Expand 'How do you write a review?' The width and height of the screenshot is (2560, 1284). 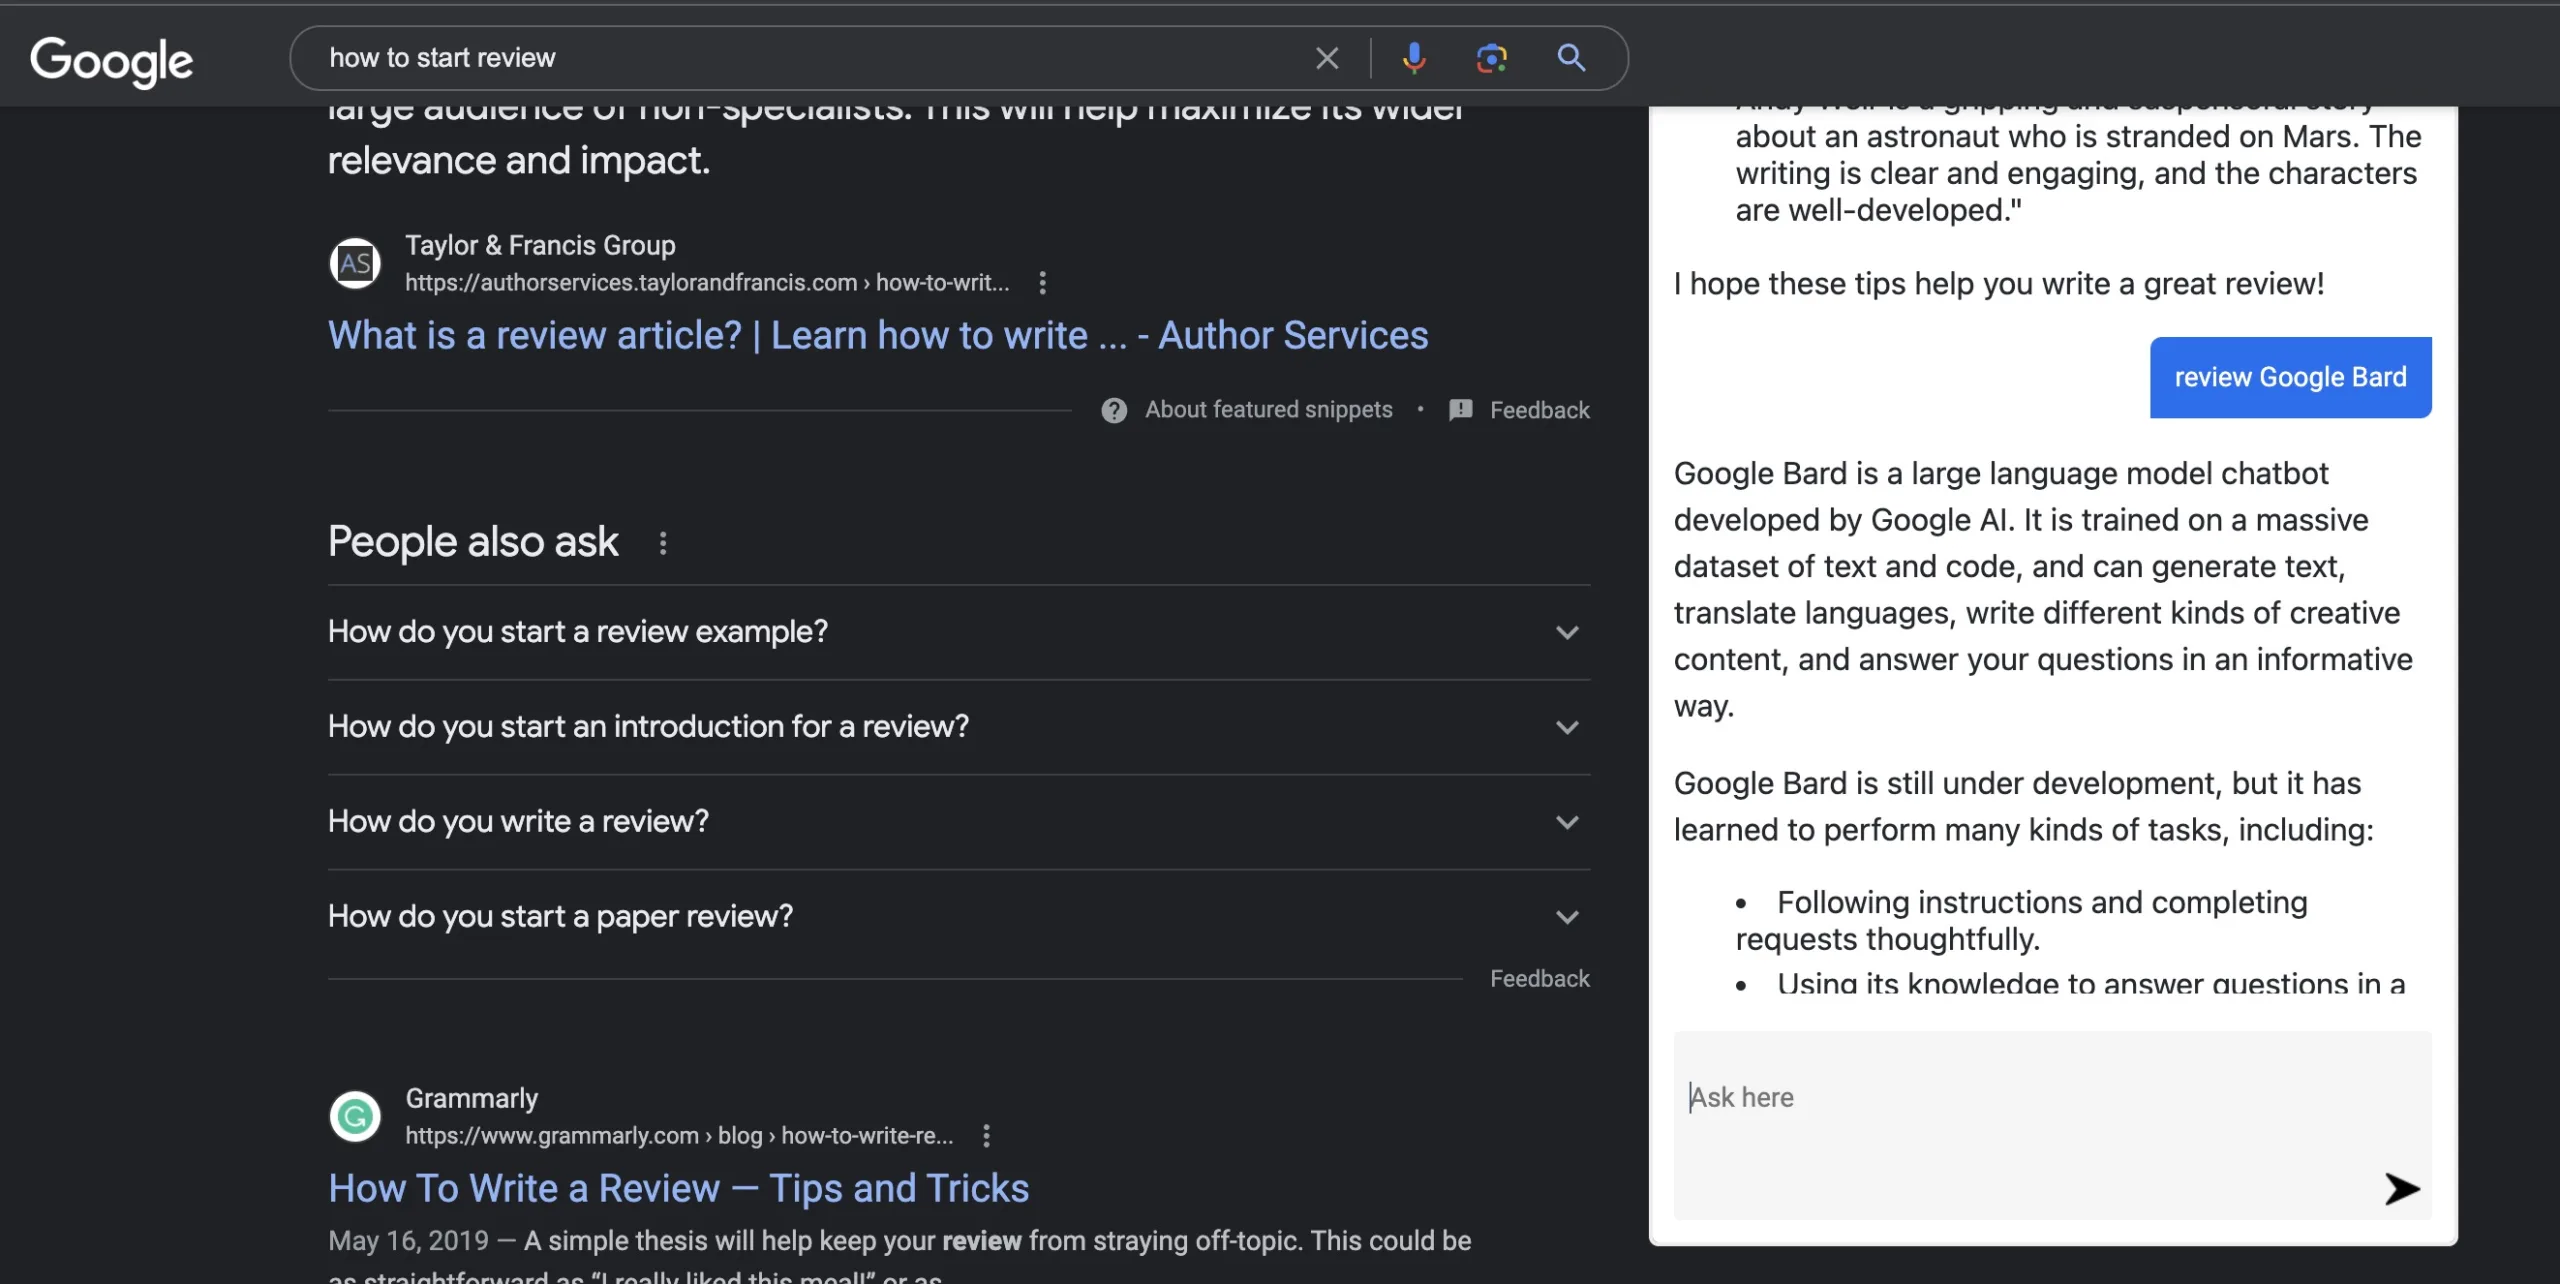pyautogui.click(x=959, y=822)
